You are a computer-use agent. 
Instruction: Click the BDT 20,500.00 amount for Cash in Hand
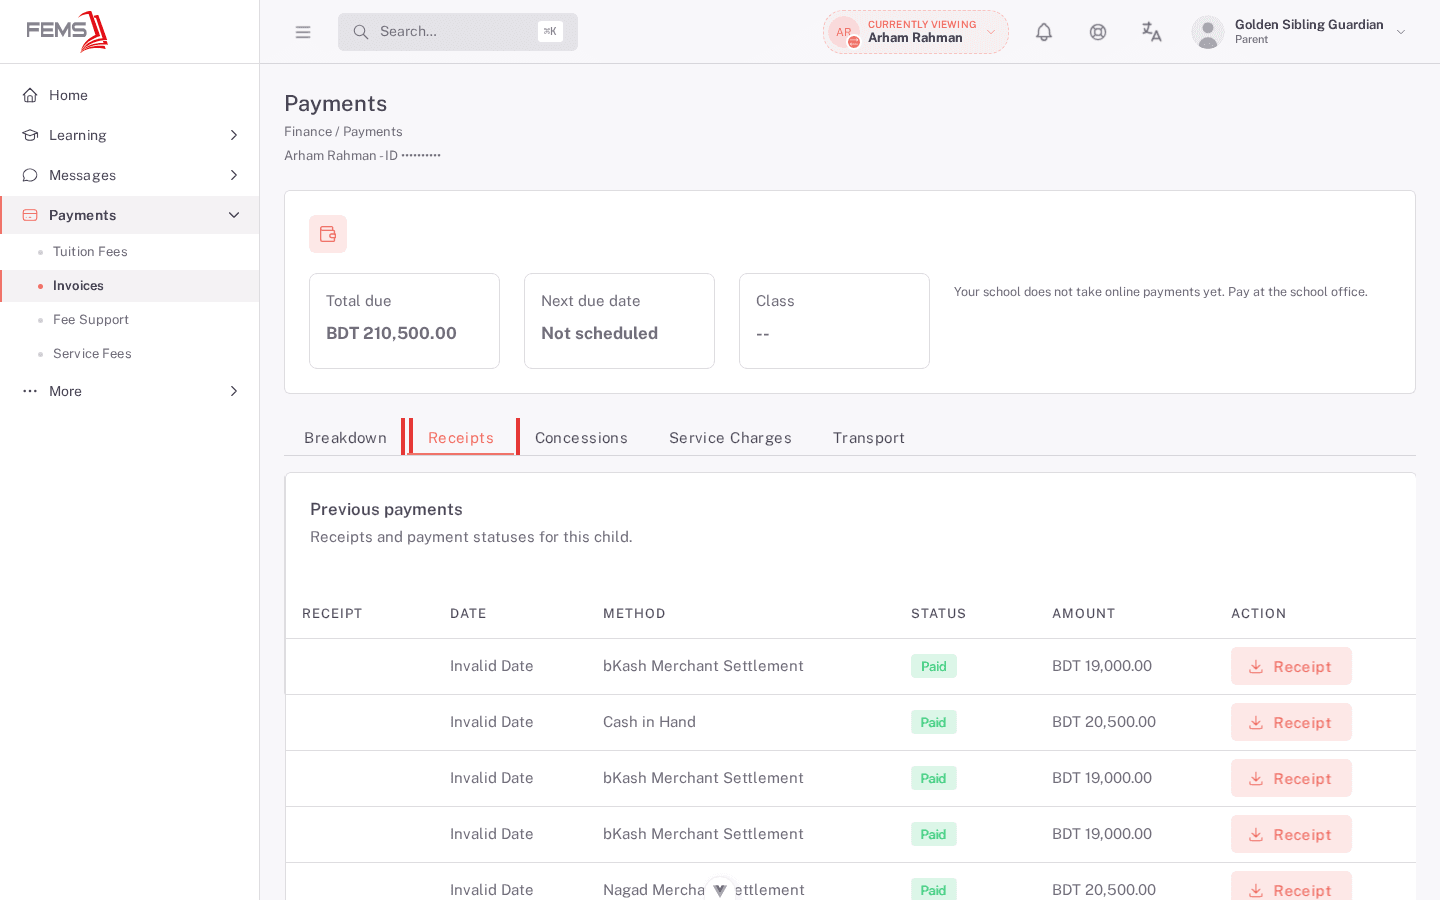pos(1104,722)
